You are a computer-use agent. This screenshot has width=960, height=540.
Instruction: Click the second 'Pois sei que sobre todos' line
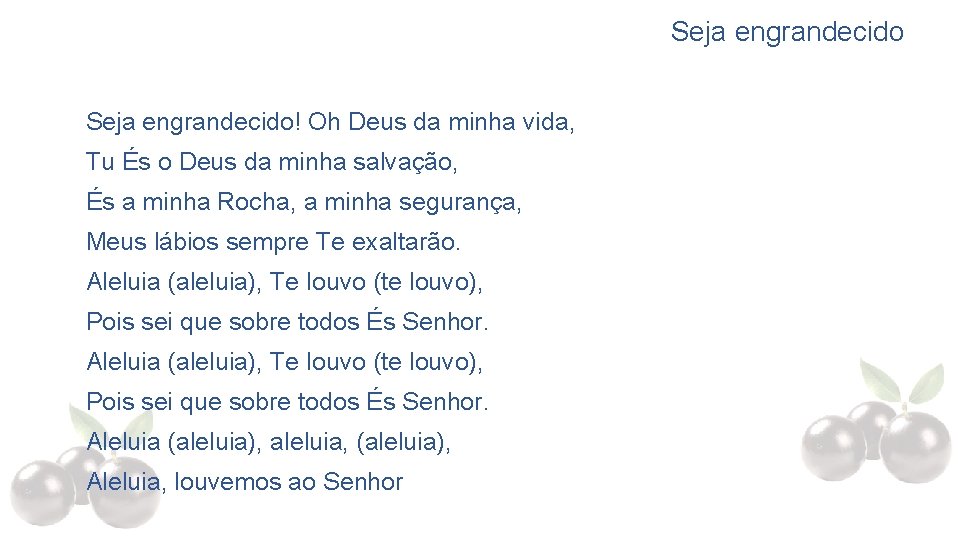[287, 402]
